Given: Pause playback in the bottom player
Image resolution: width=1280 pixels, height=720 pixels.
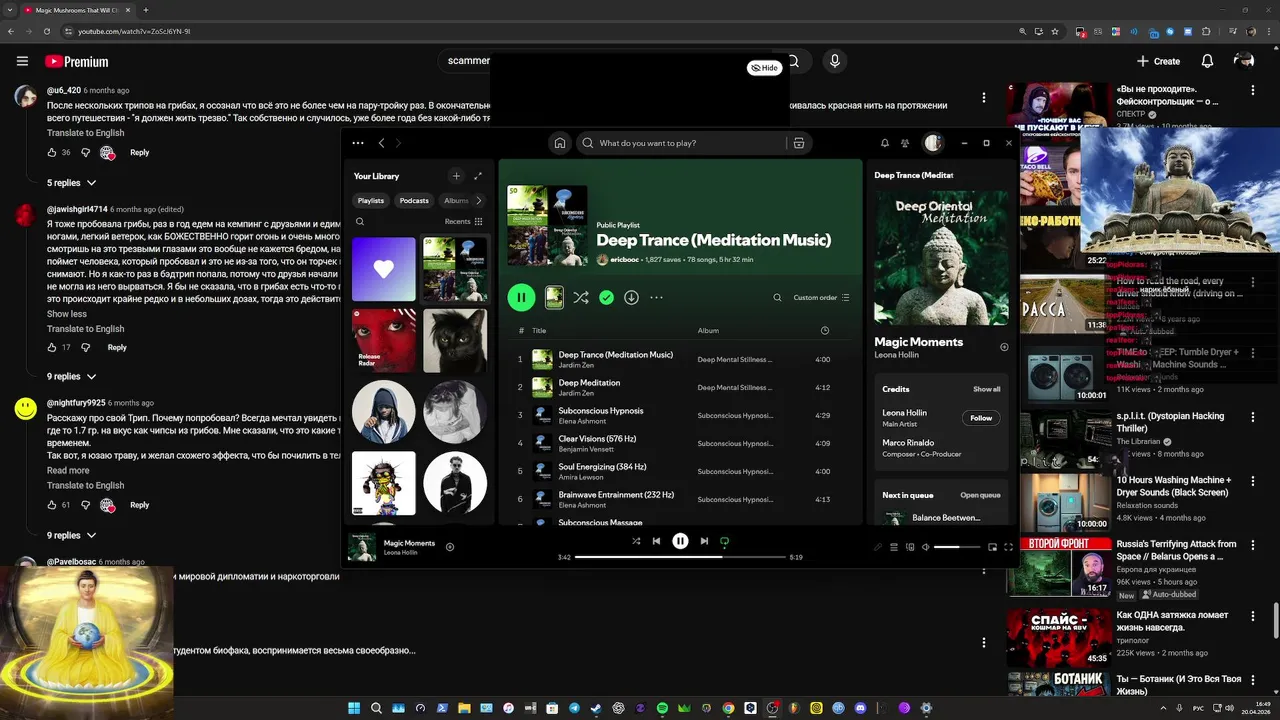Looking at the screenshot, I should coord(680,541).
